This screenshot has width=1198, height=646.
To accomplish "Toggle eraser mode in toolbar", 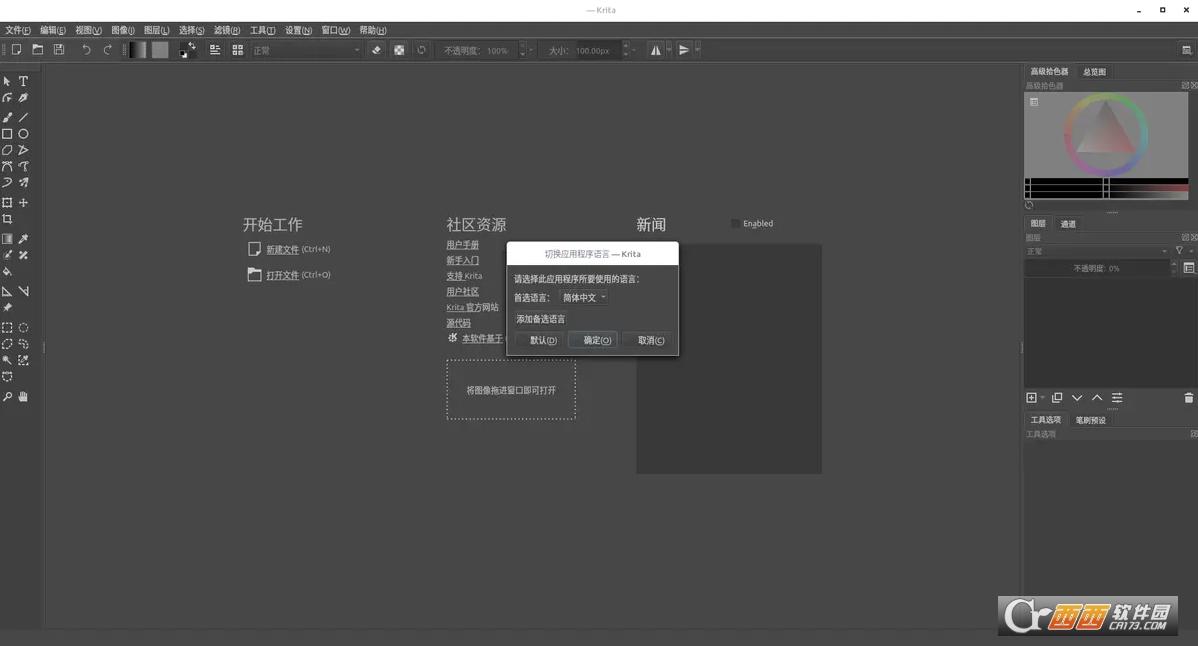I will [x=376, y=50].
